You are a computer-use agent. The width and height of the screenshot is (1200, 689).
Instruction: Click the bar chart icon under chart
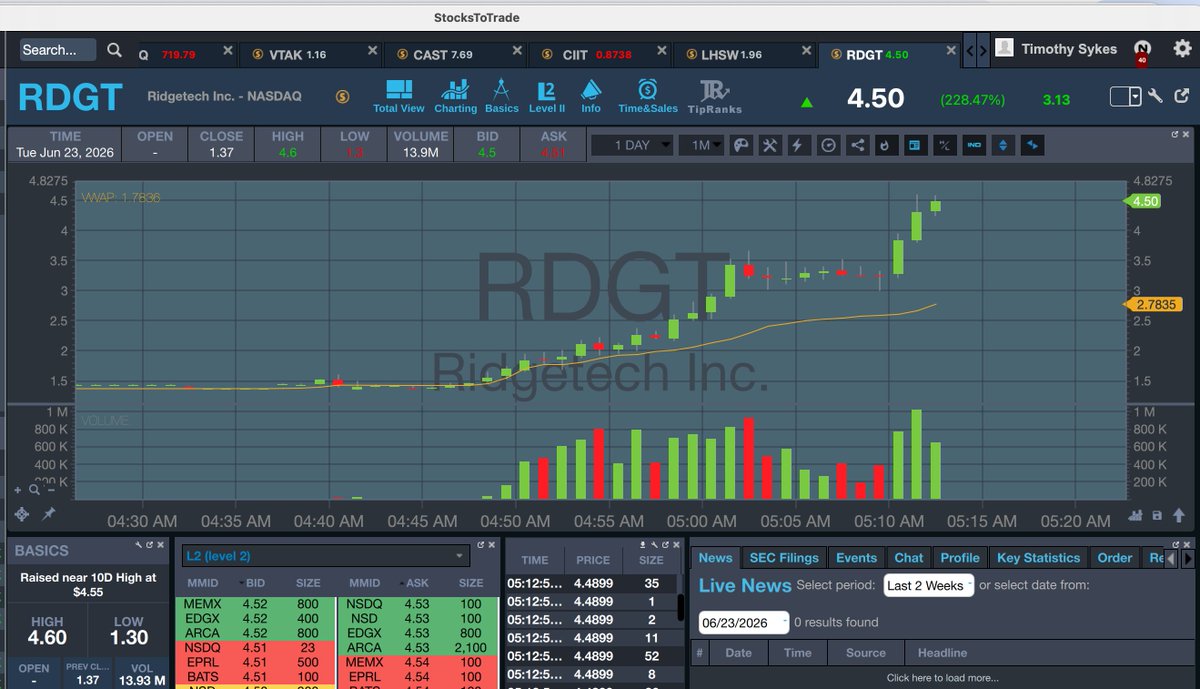tap(1135, 515)
